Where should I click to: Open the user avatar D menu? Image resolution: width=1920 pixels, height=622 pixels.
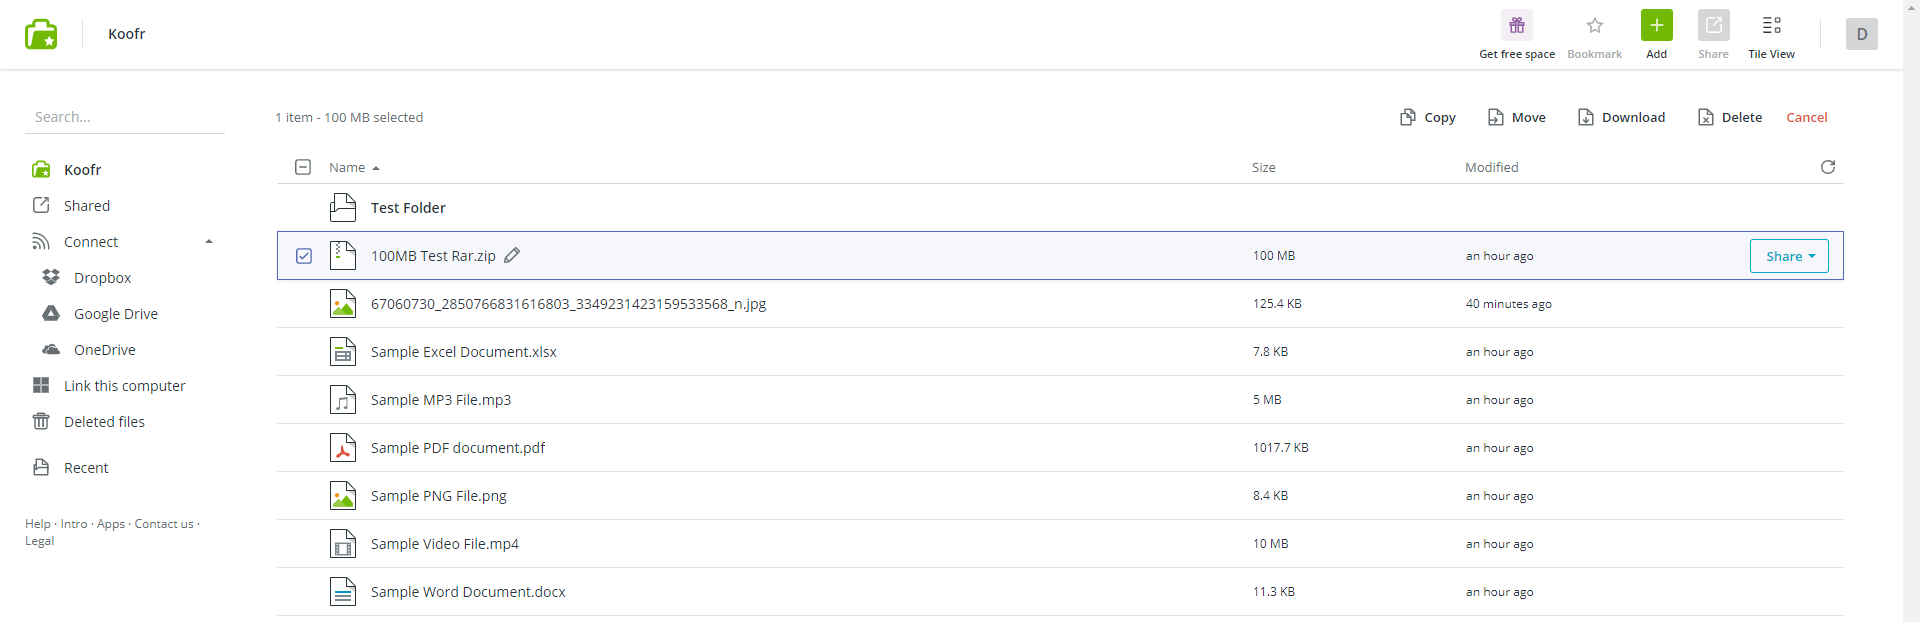(1861, 34)
